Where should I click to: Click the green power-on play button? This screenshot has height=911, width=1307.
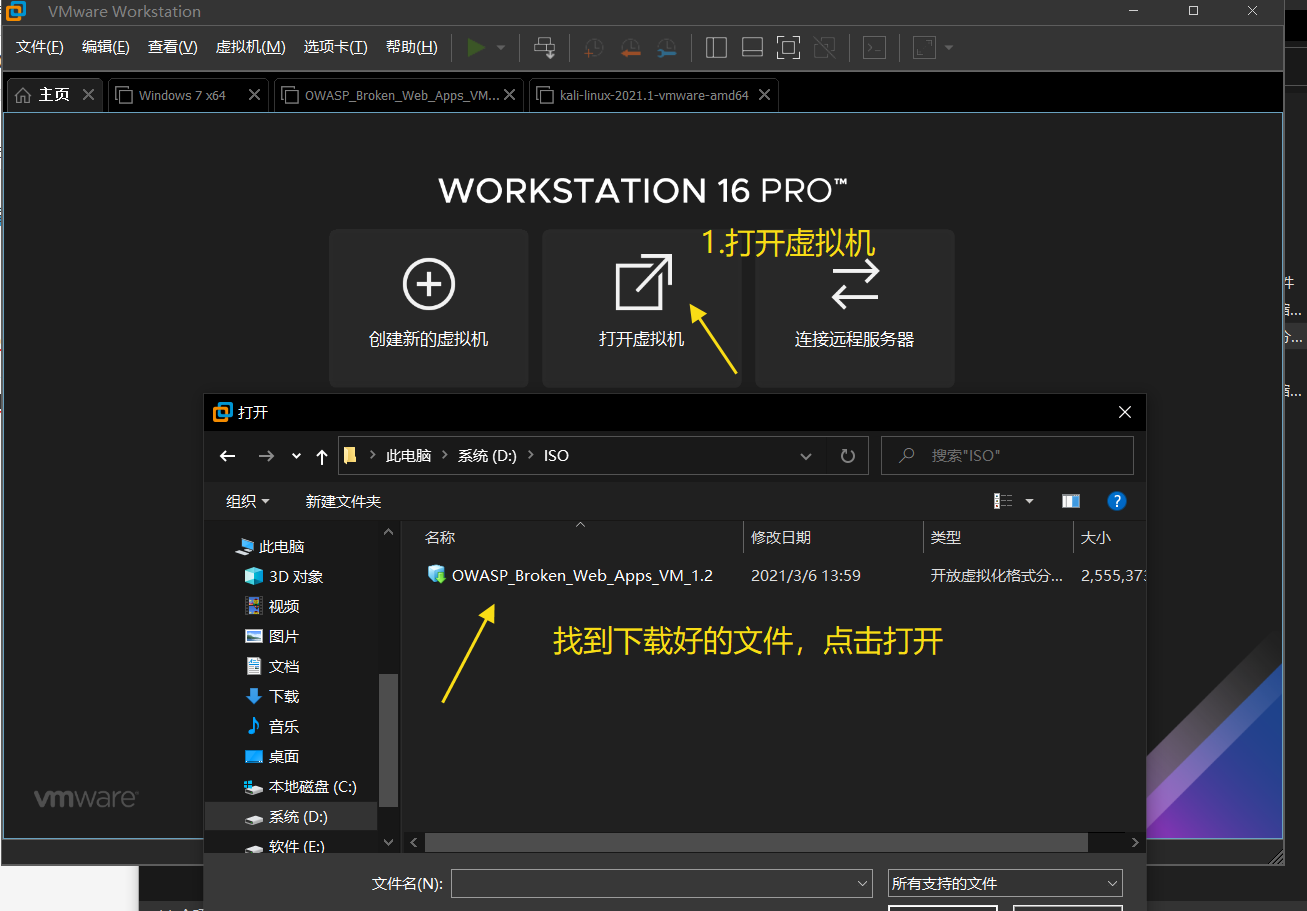coord(476,47)
